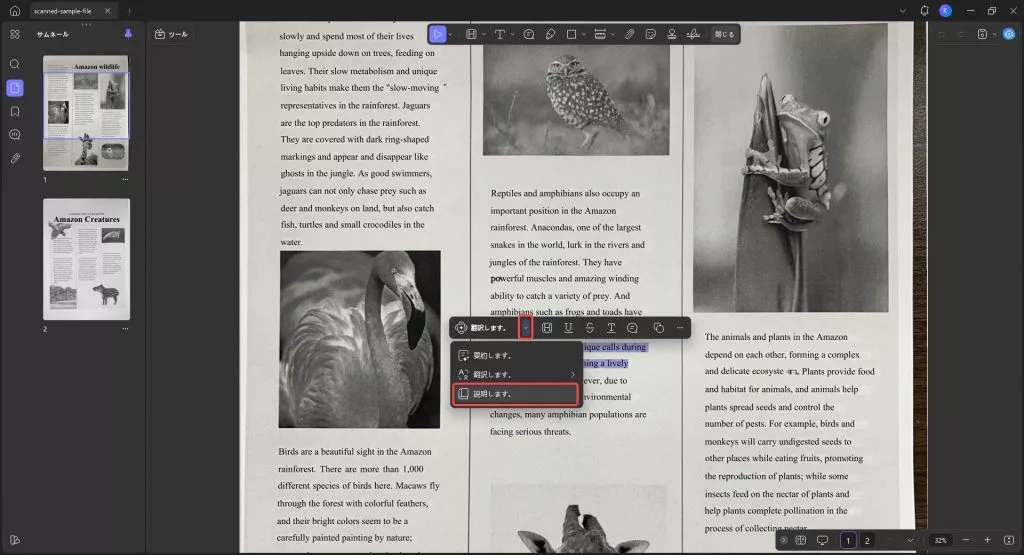Open measurement tool dropdown arrow
The width and height of the screenshot is (1024, 555).
(613, 35)
